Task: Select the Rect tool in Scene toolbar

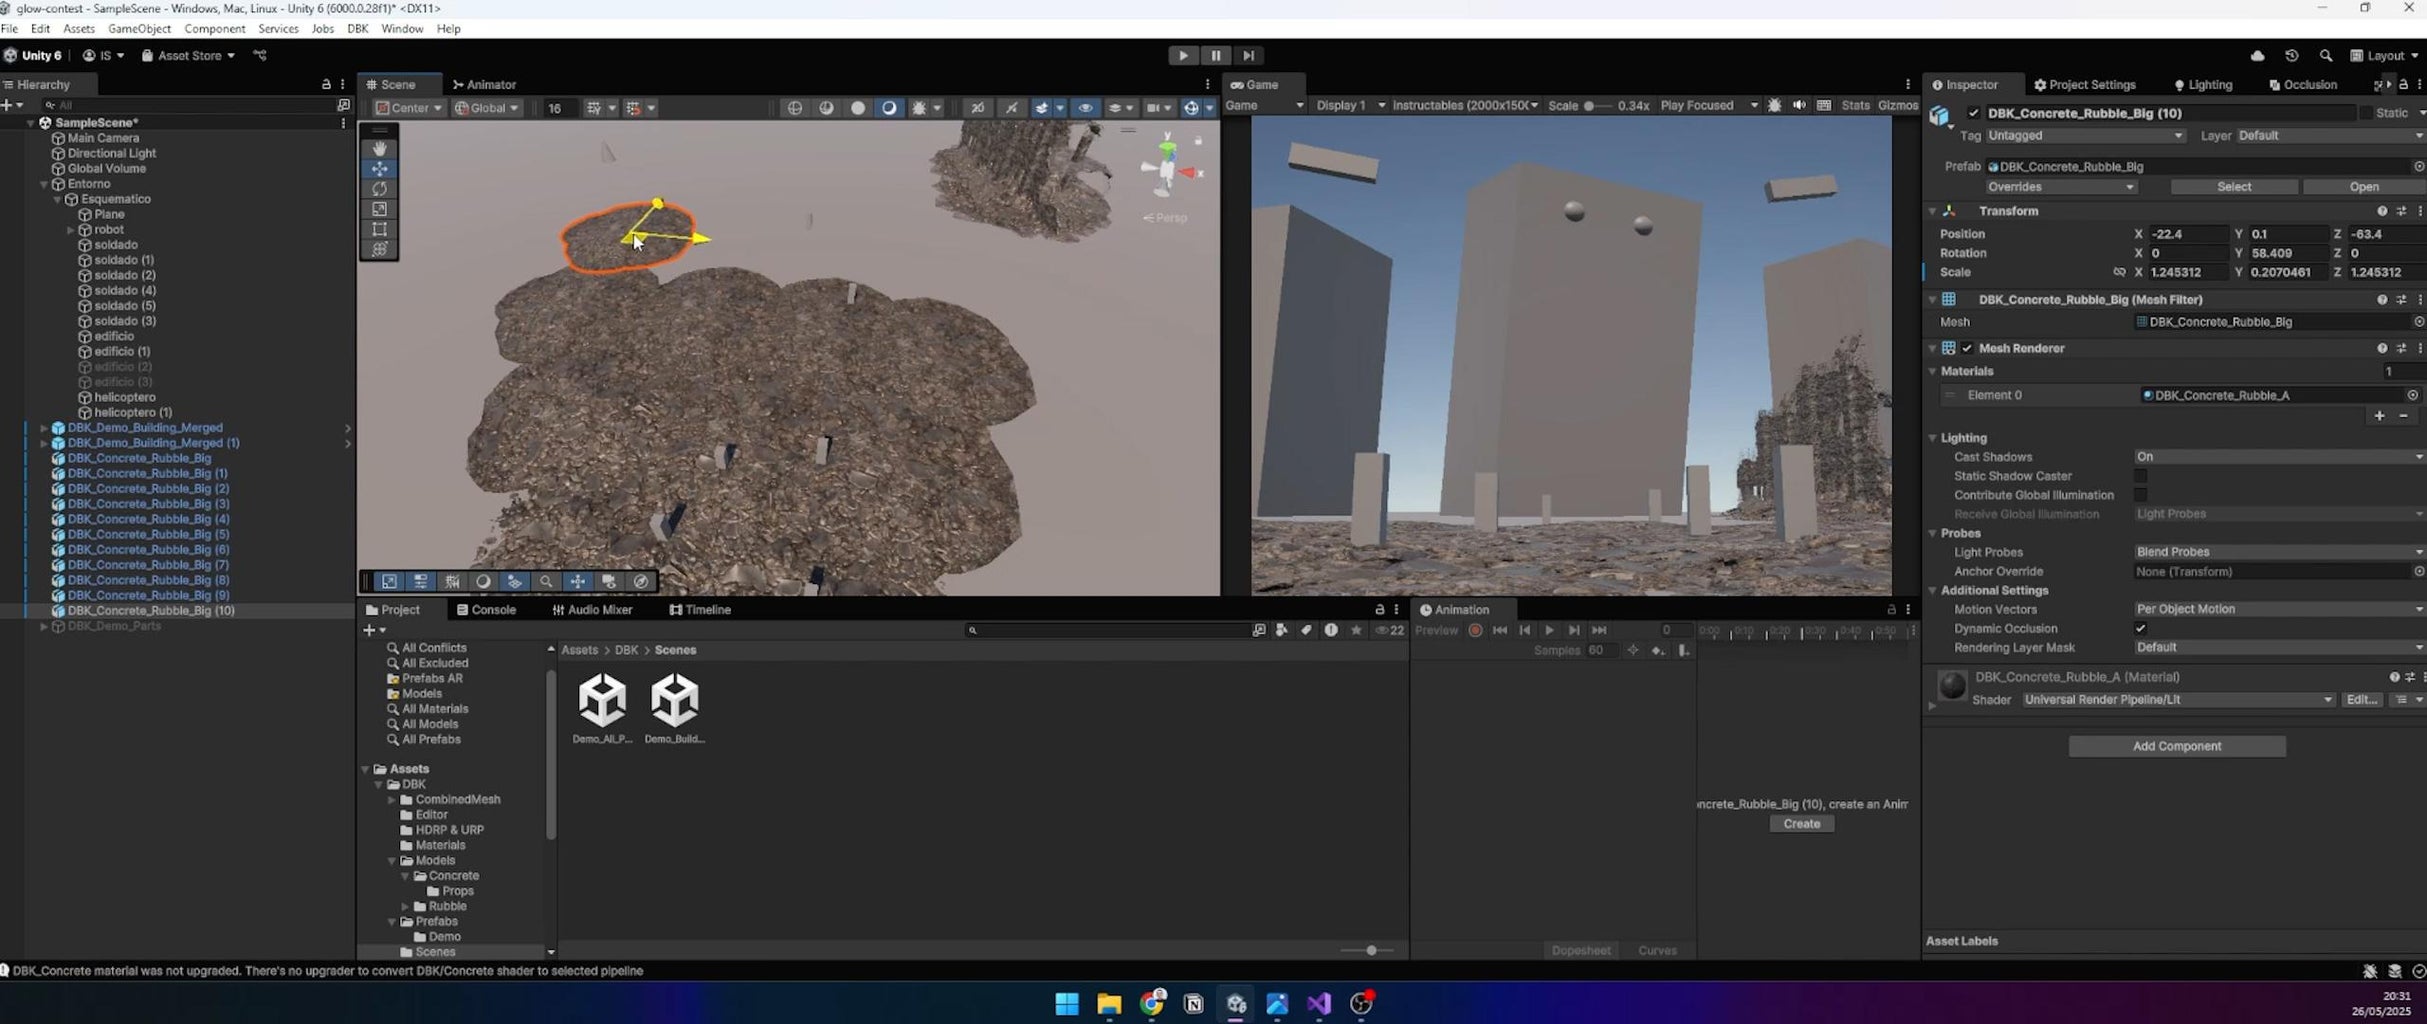Action: (x=379, y=229)
